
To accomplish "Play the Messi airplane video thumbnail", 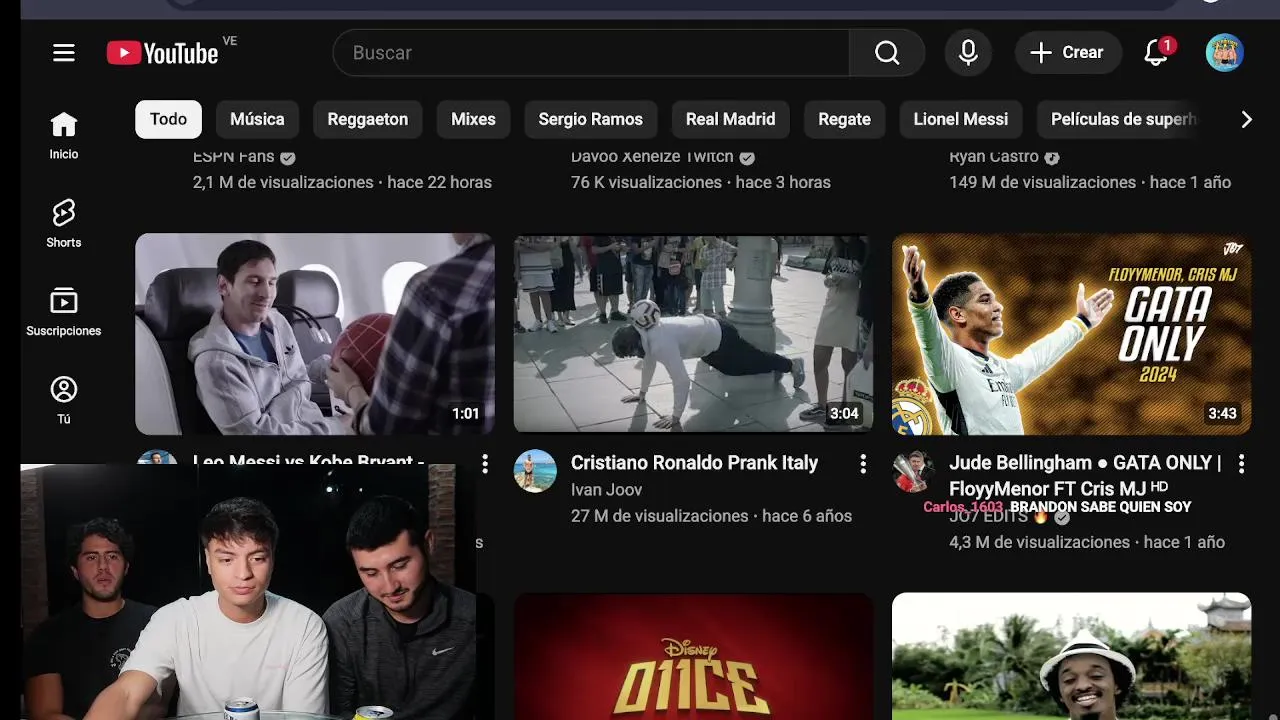I will click(315, 334).
